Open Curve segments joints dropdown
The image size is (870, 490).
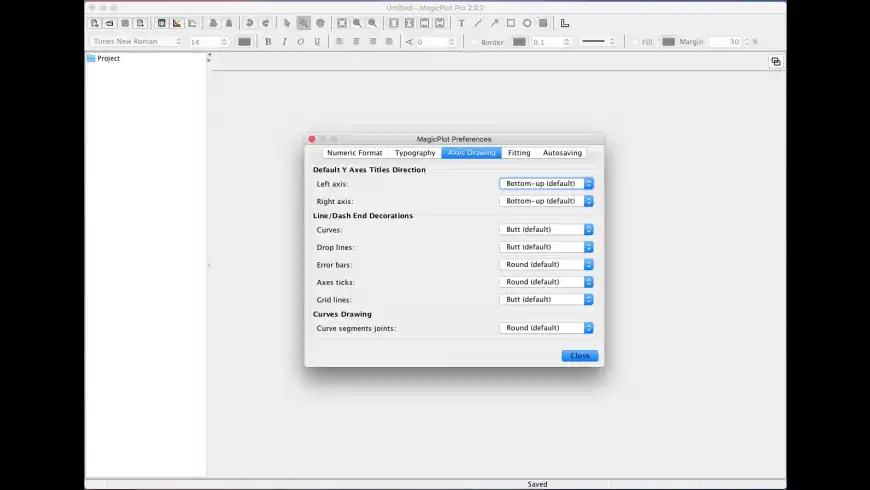546,328
